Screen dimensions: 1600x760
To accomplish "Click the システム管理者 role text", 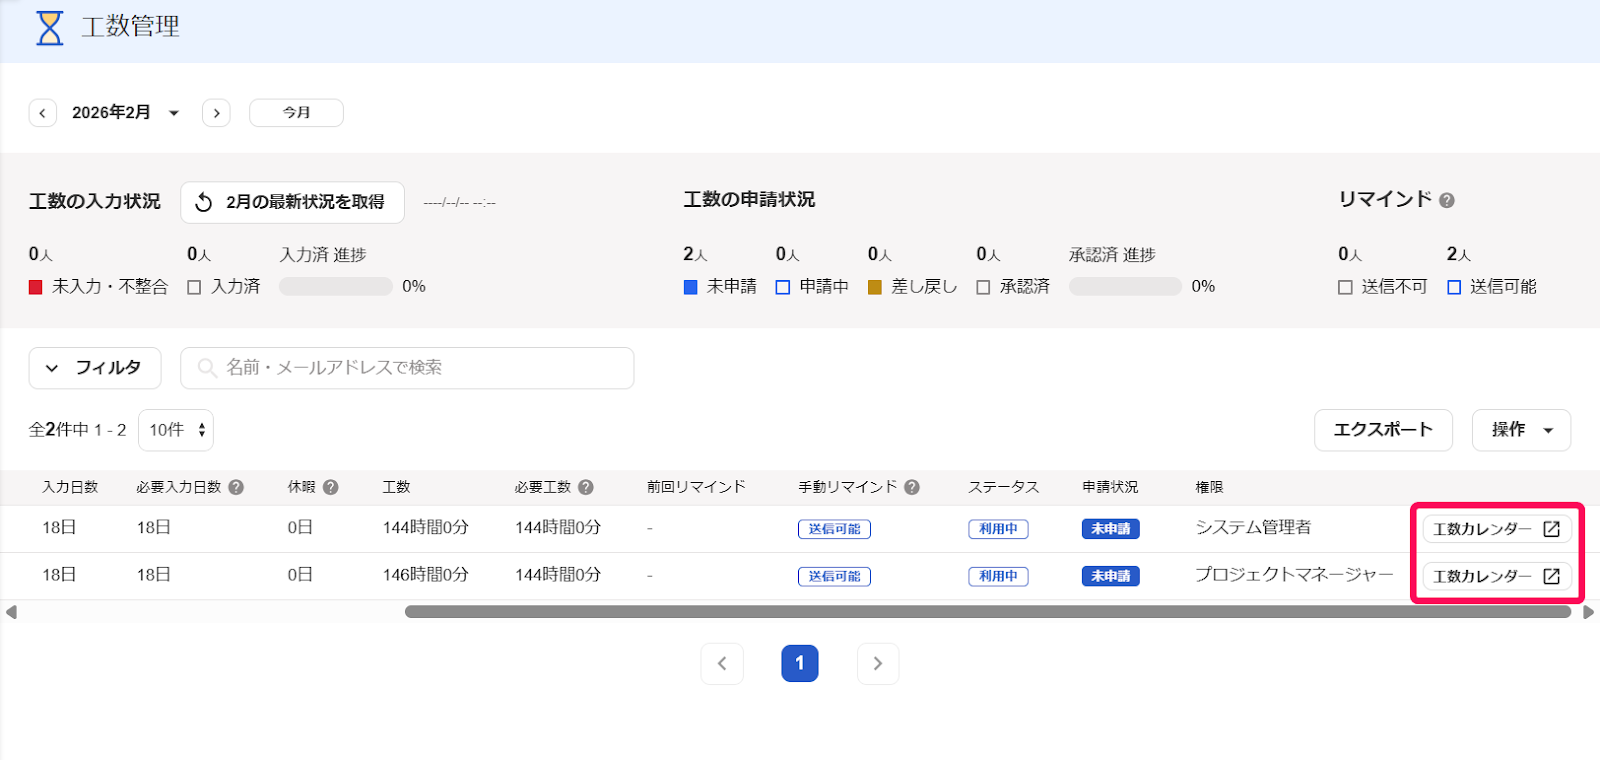I will point(1253,527).
